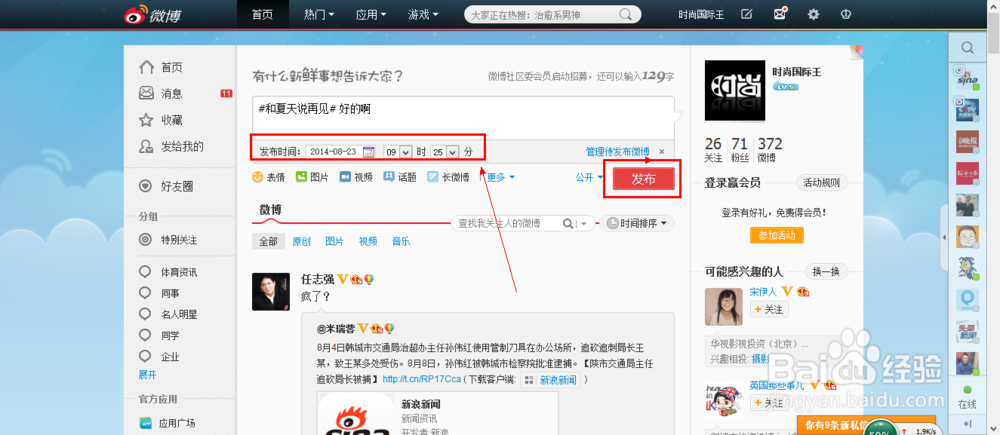Open 任志强's avatar
This screenshot has height=435, width=1000.
[x=271, y=291]
